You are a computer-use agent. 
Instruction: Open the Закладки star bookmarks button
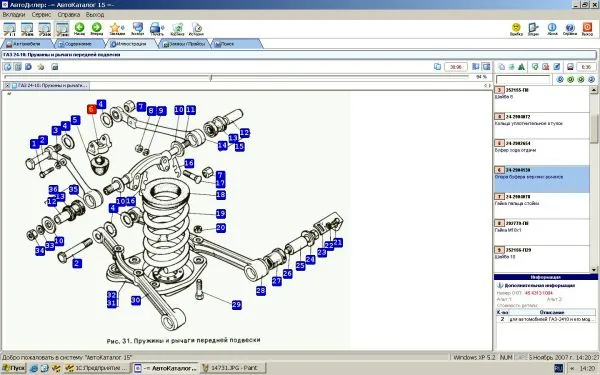116,28
